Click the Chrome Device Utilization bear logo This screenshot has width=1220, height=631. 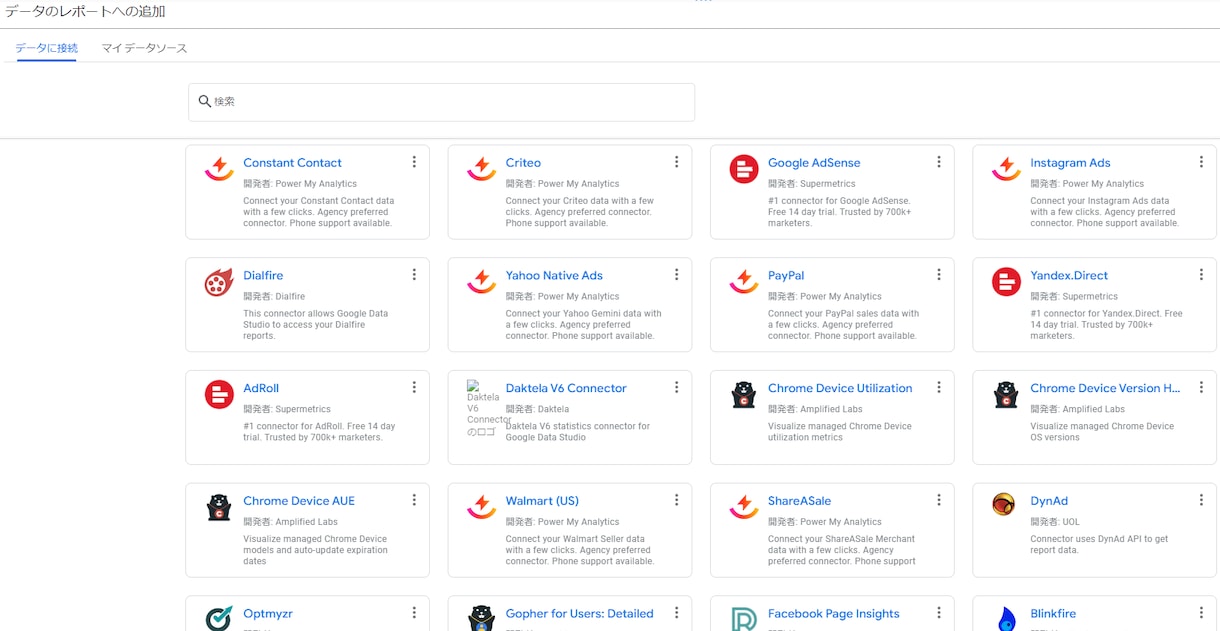click(744, 395)
